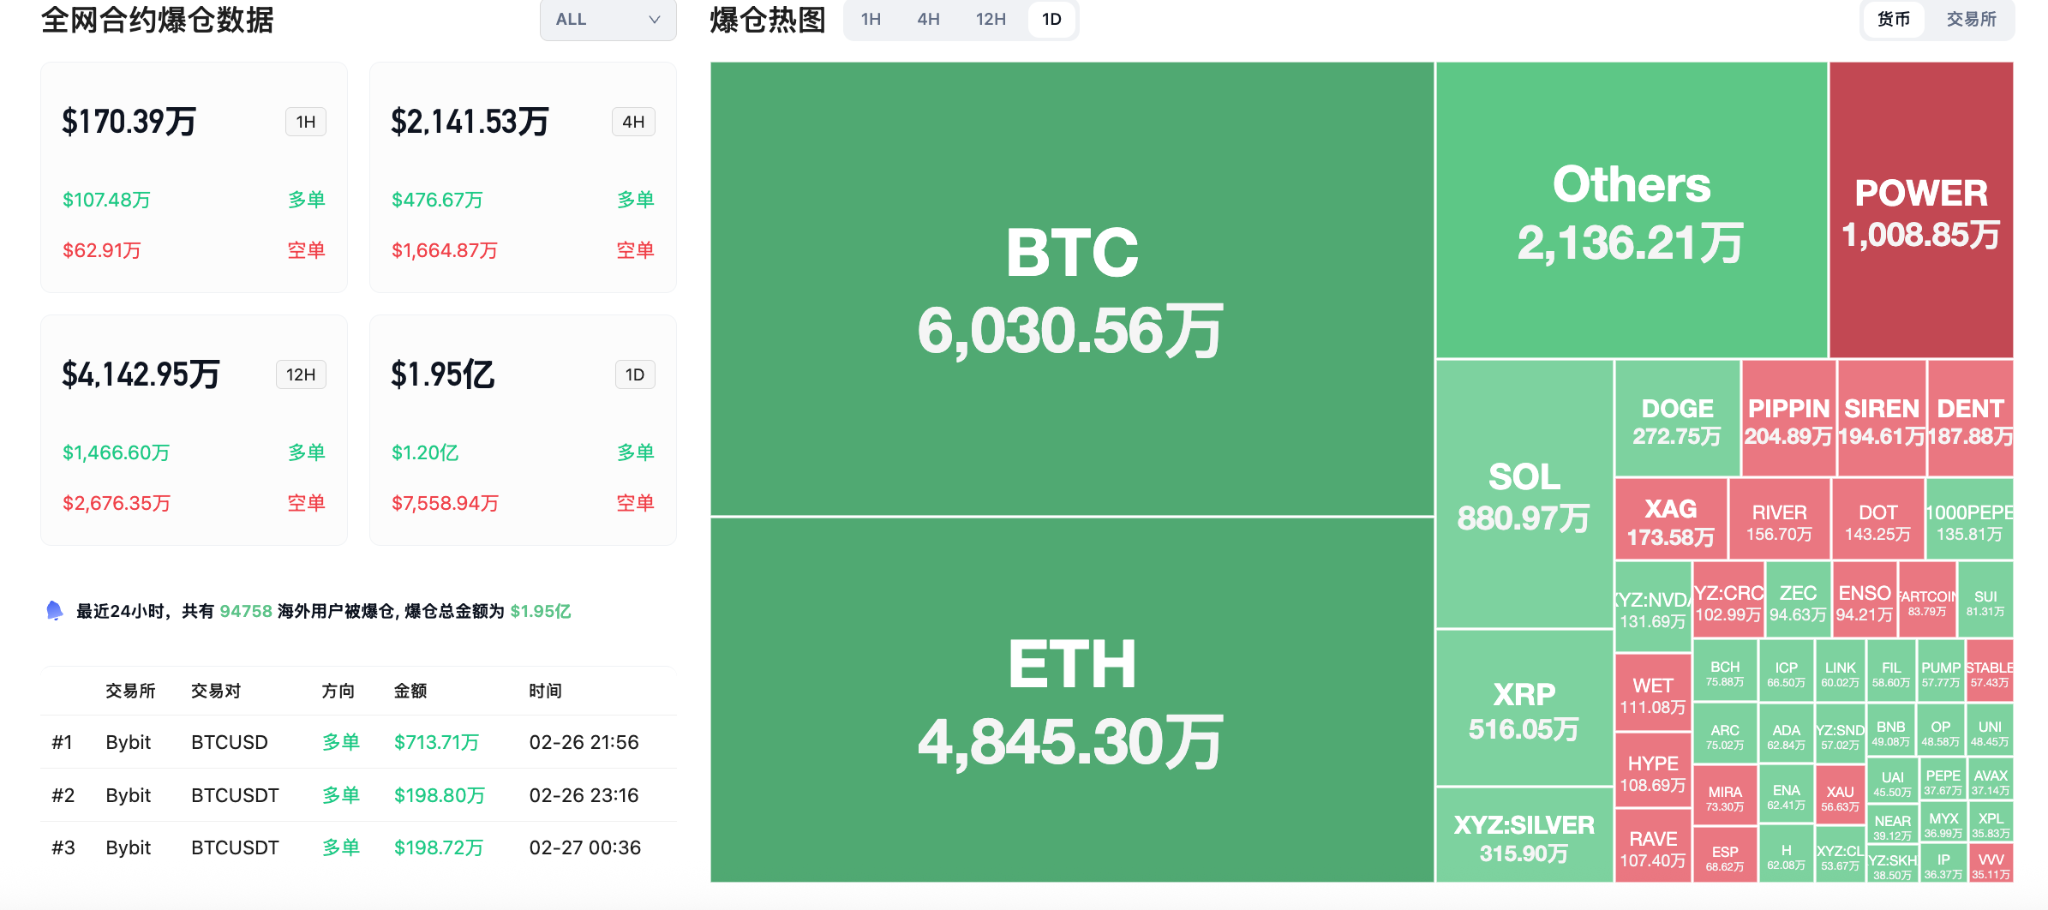The image size is (2048, 910).
Task: Click the 94758 liquidated users number
Action: [246, 611]
